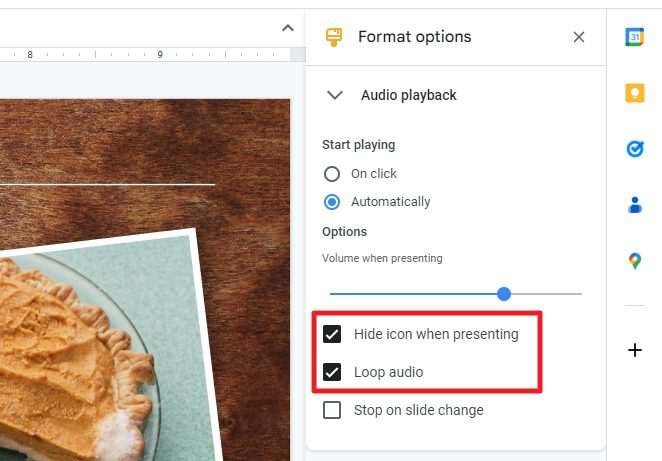Click the Format options title
This screenshot has height=461, width=662.
415,37
